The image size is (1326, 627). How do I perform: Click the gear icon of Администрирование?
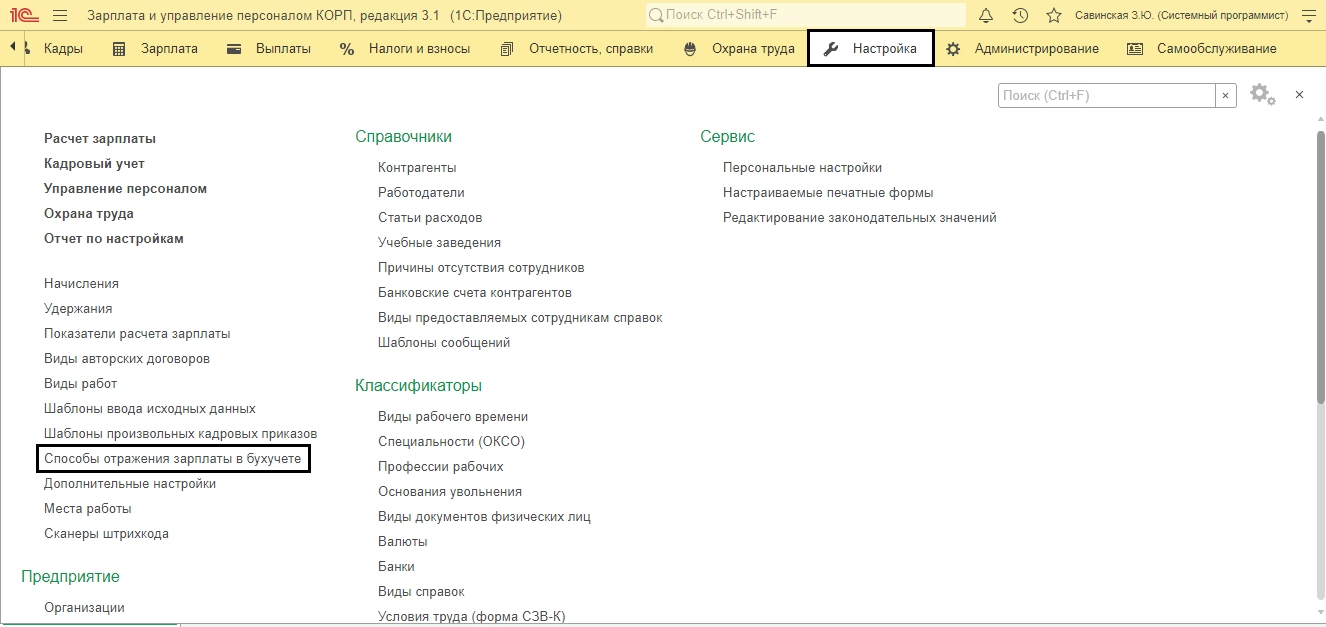(953, 49)
